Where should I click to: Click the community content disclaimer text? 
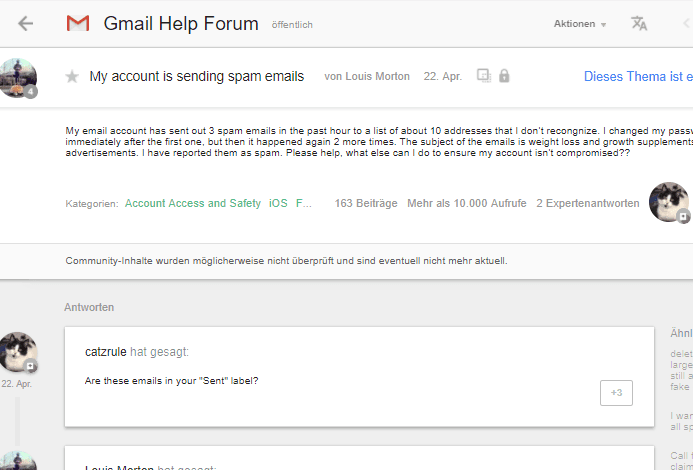tap(286, 261)
